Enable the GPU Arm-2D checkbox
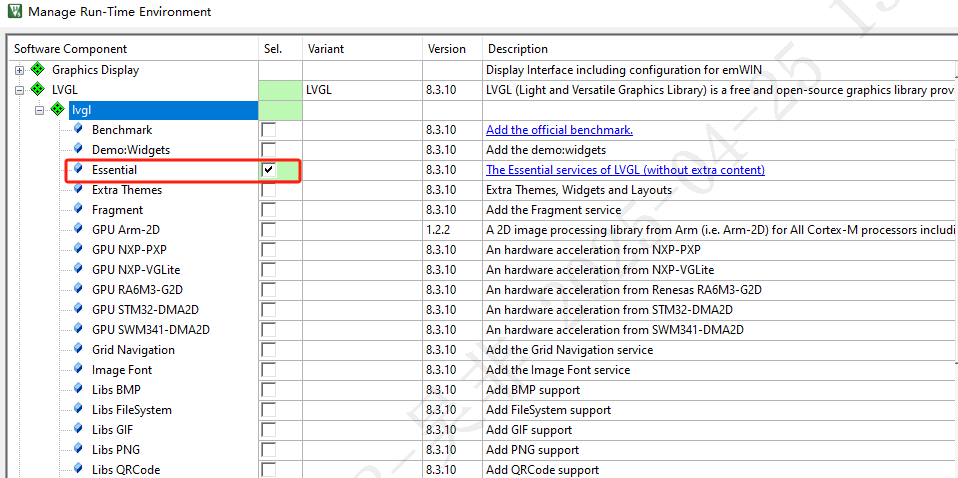The width and height of the screenshot is (958, 478). [268, 230]
